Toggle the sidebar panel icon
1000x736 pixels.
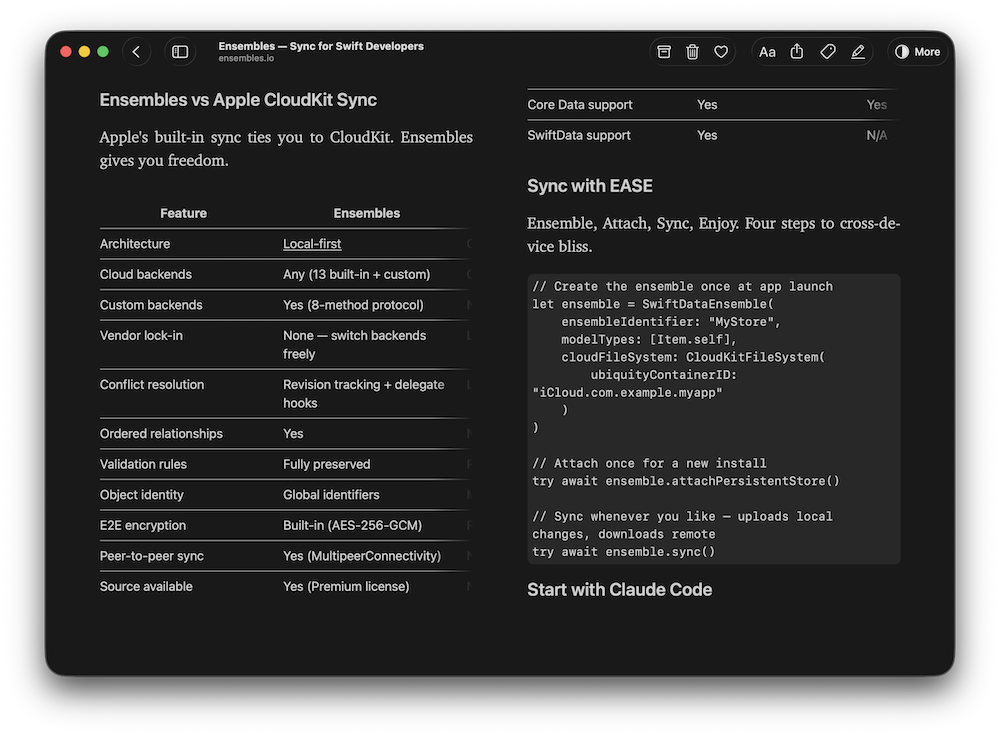pos(180,52)
